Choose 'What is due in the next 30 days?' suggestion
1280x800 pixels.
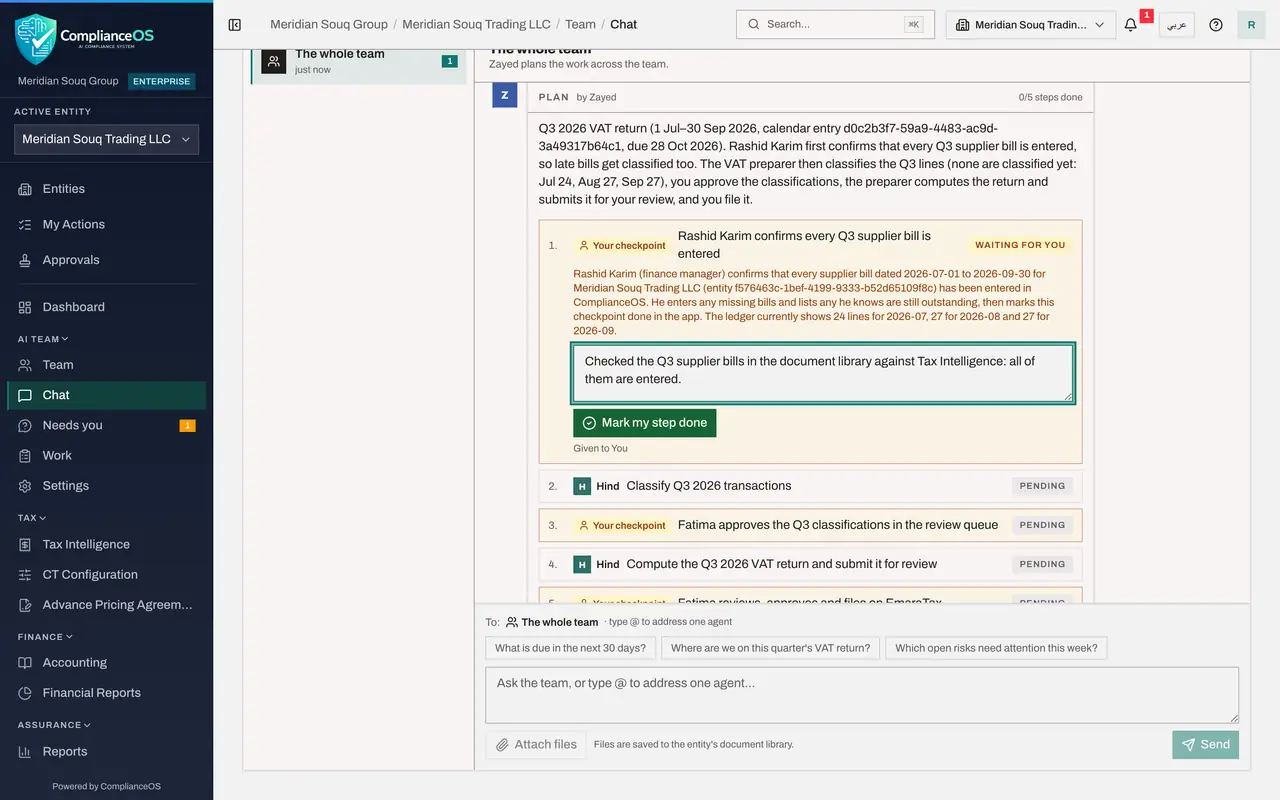point(571,648)
